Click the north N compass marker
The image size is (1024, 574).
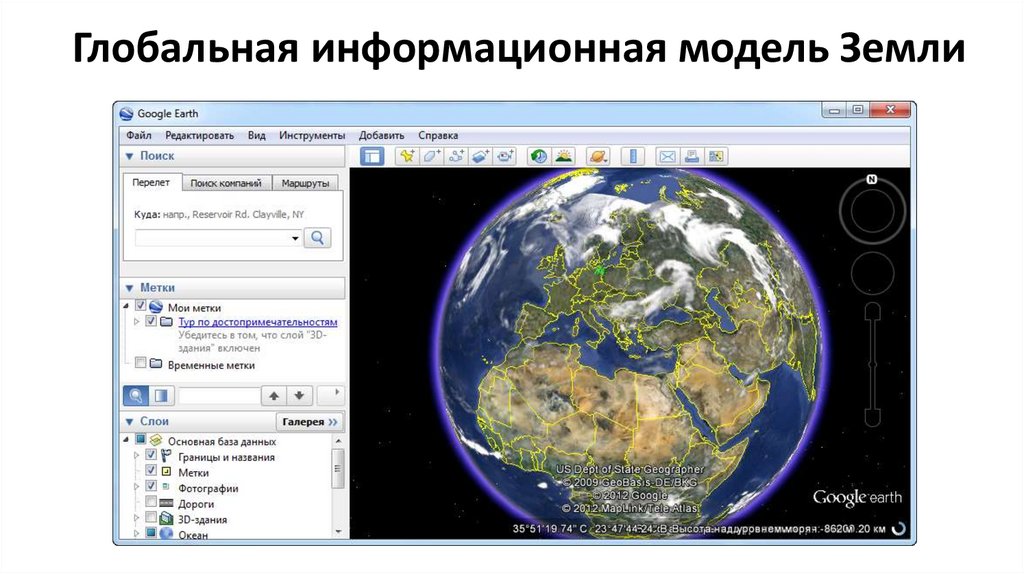tap(871, 179)
